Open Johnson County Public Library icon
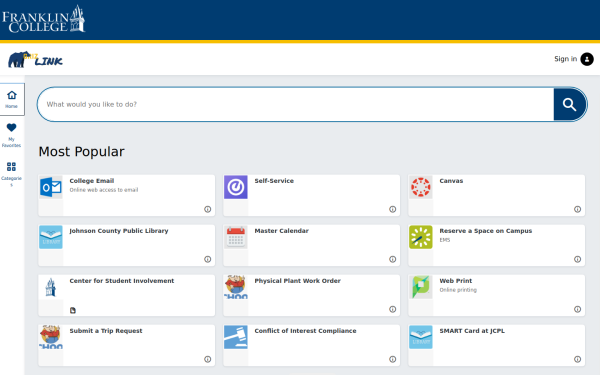 [51, 237]
